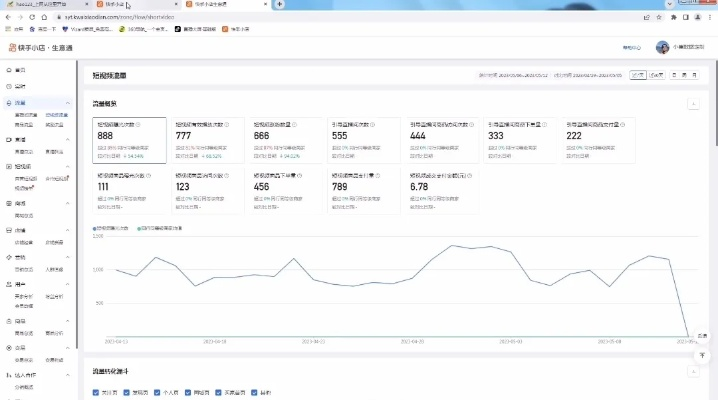The height and width of the screenshot is (400, 718).
Task: Select the 777 metric card
Action: click(x=209, y=140)
